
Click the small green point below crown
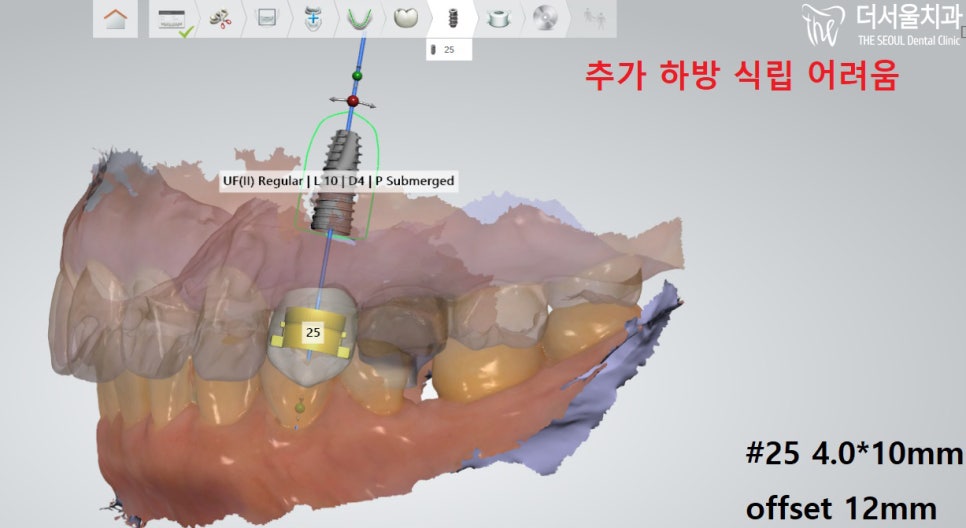coord(299,405)
